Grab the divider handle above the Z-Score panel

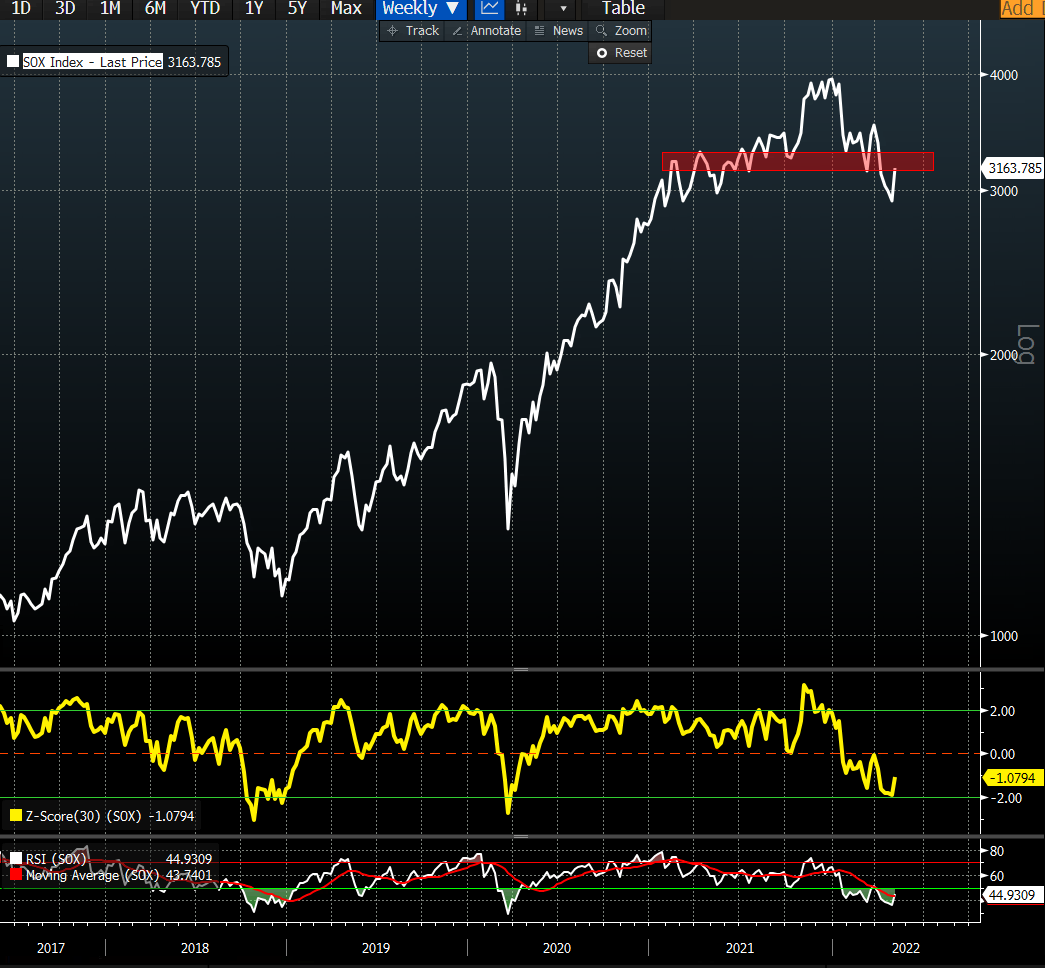point(521,669)
